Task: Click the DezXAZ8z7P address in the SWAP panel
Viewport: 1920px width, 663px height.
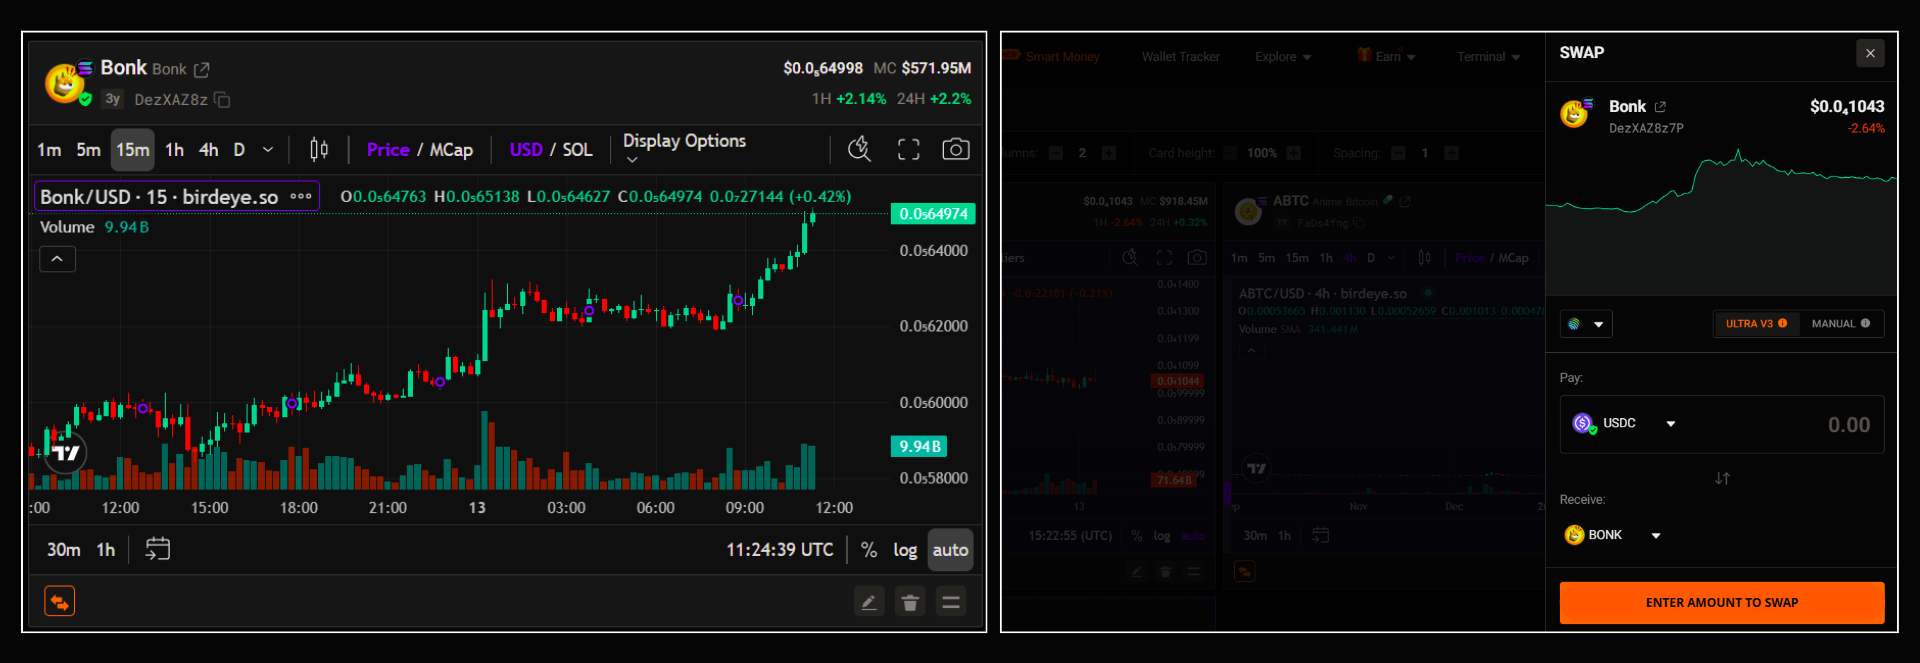Action: click(x=1646, y=128)
